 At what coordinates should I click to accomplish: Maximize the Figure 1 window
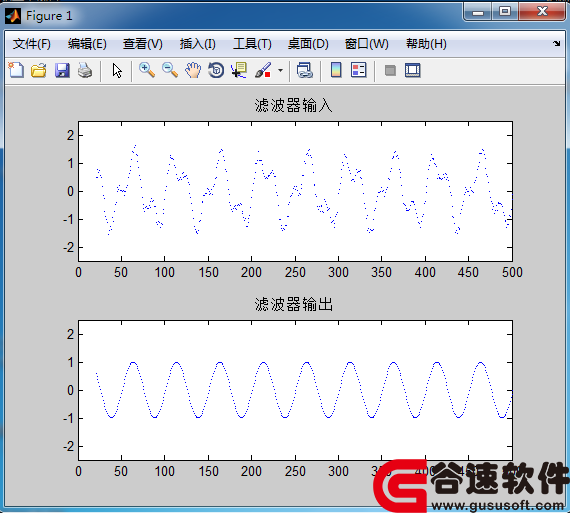(505, 12)
